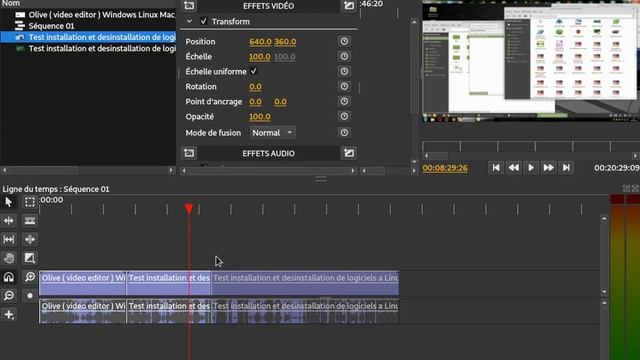
Task: Select the long darker video clip Test installation
Action: (305, 283)
